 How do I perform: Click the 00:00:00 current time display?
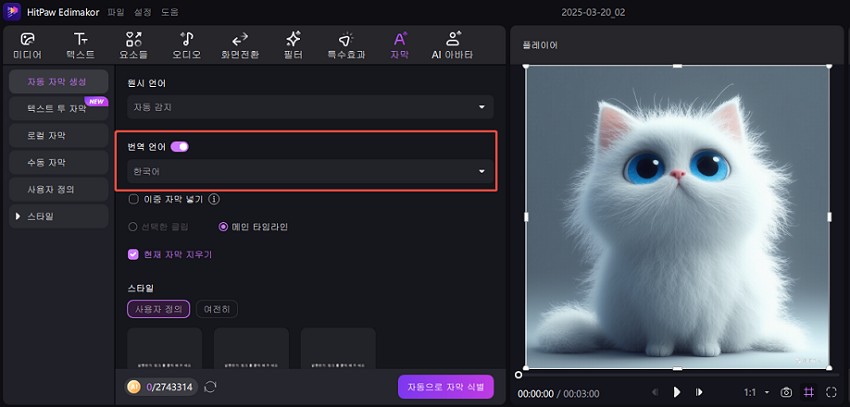[536, 393]
